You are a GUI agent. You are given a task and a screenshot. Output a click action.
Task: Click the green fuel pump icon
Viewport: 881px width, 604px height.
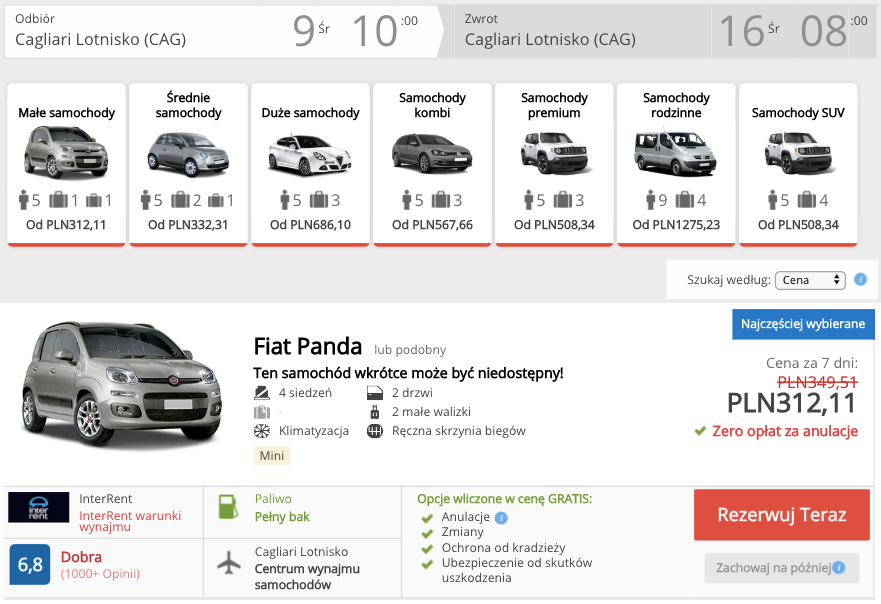coord(228,507)
